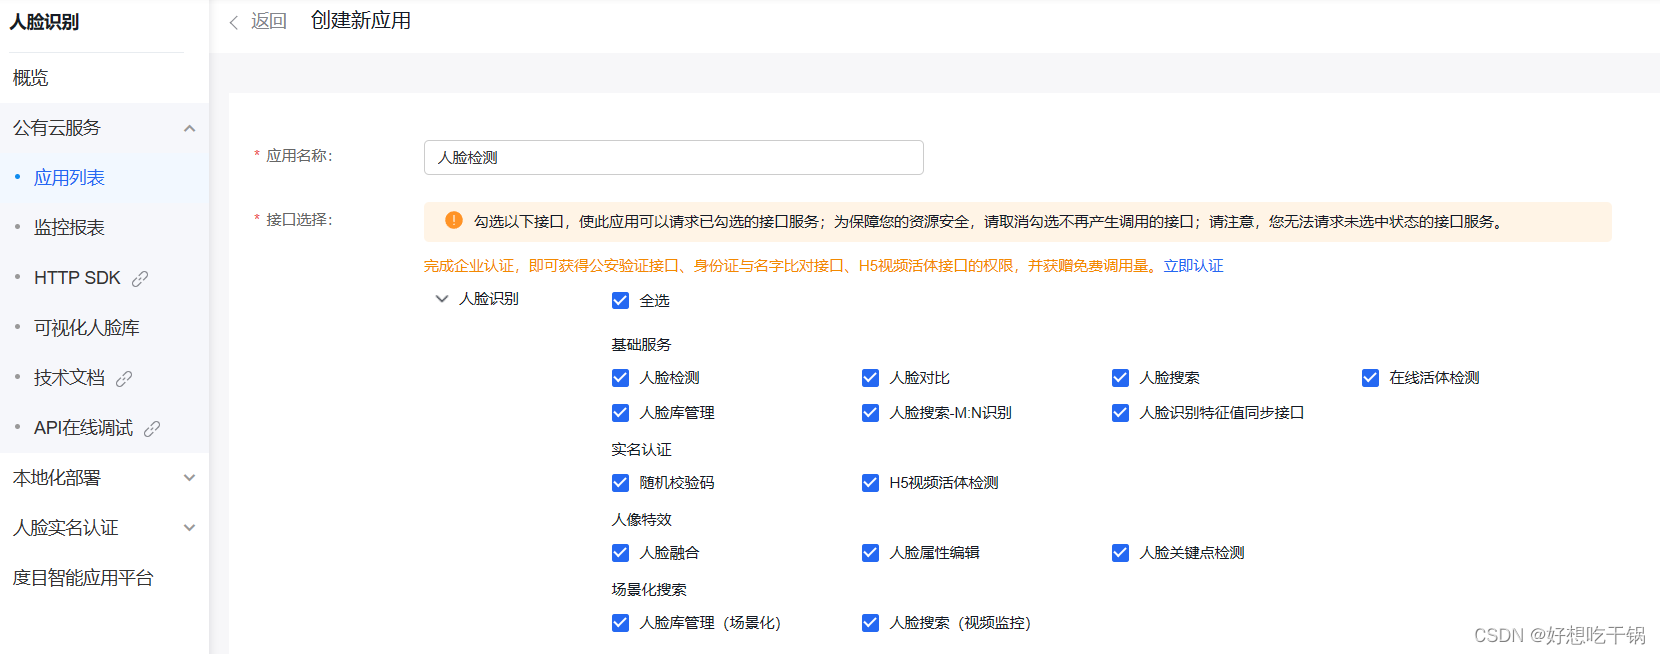The image size is (1660, 654).
Task: Uncheck the 在线活体检测 checkbox
Action: tap(1370, 377)
